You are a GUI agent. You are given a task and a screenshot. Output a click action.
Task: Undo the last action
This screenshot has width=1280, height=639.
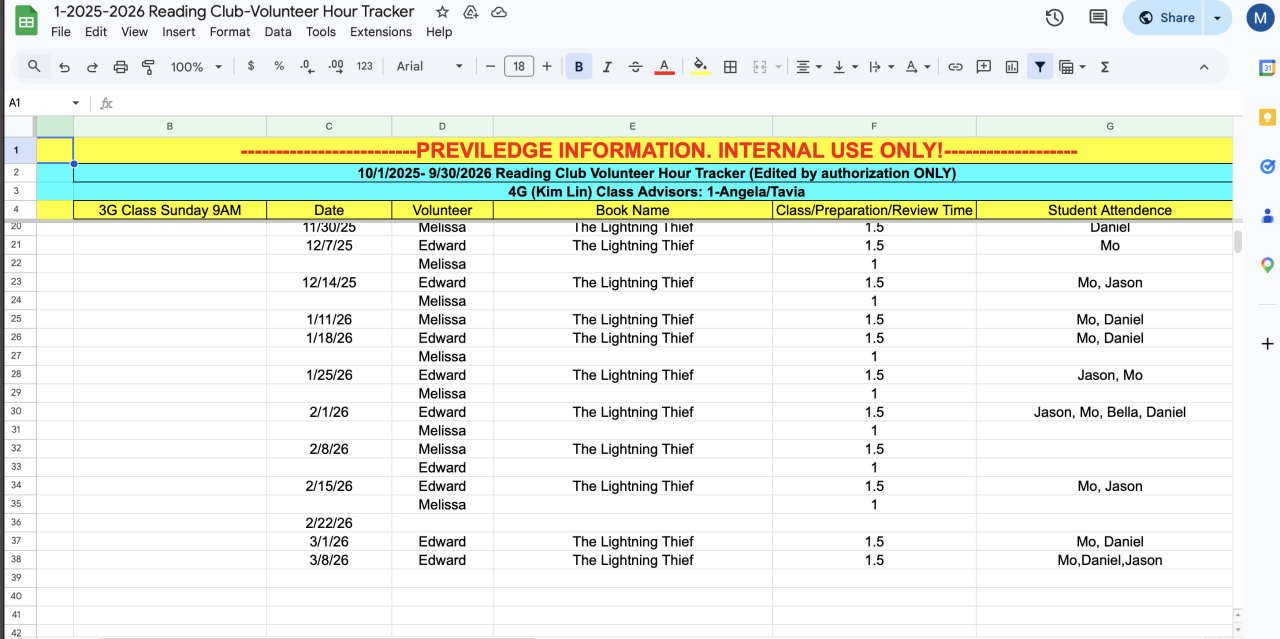tap(64, 67)
